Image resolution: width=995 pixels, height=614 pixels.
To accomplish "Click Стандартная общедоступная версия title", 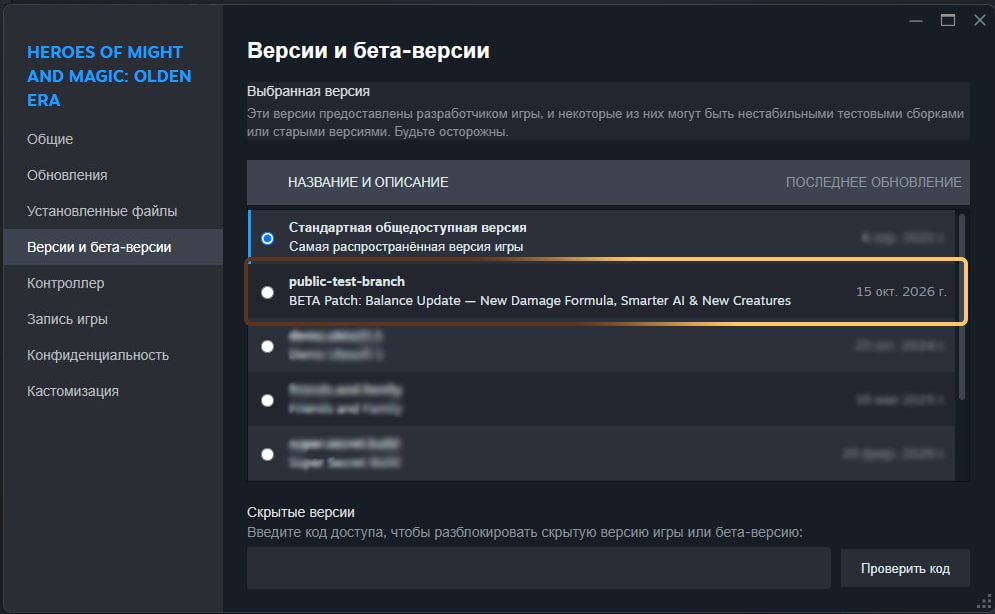I will [407, 228].
